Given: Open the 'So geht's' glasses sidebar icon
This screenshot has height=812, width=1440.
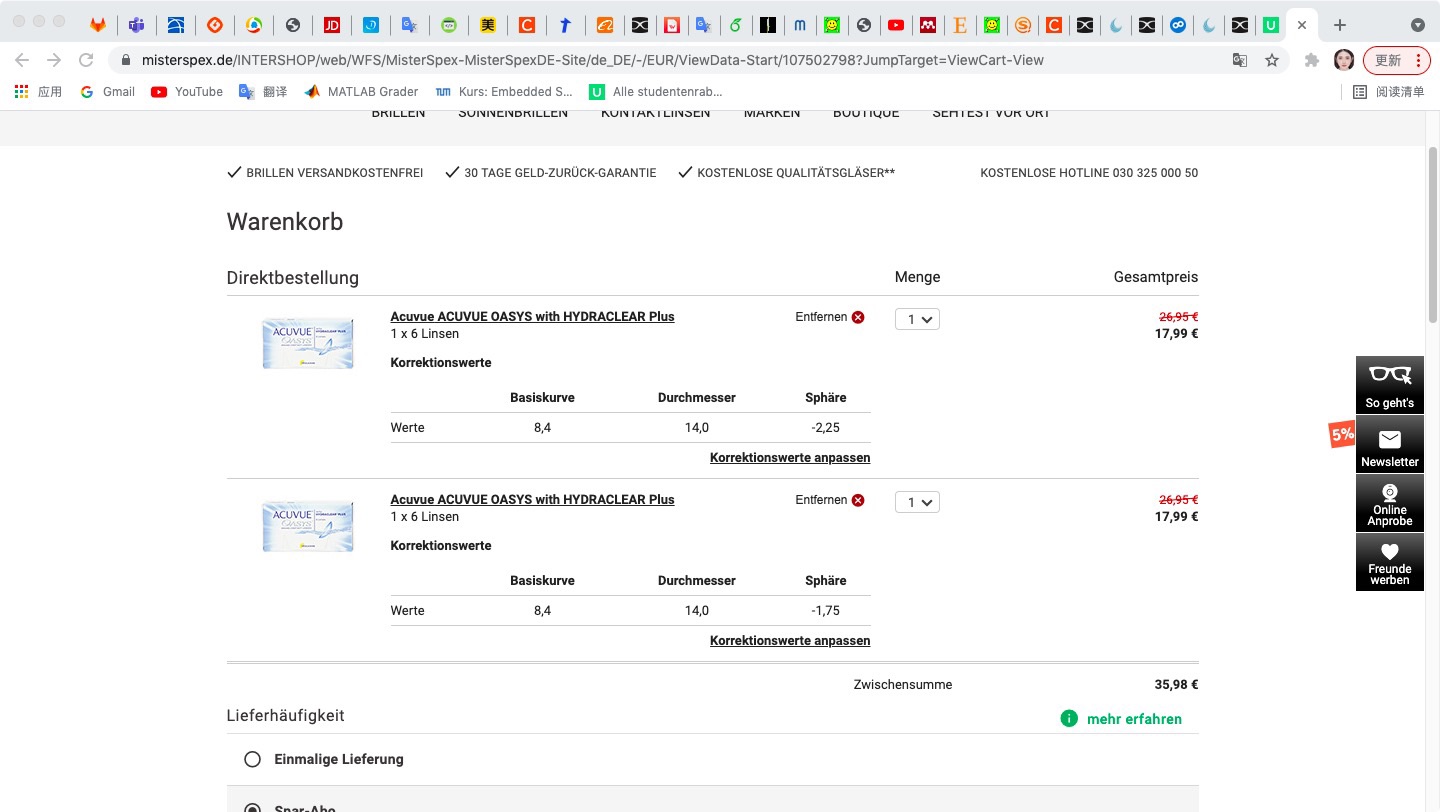Looking at the screenshot, I should tap(1390, 385).
